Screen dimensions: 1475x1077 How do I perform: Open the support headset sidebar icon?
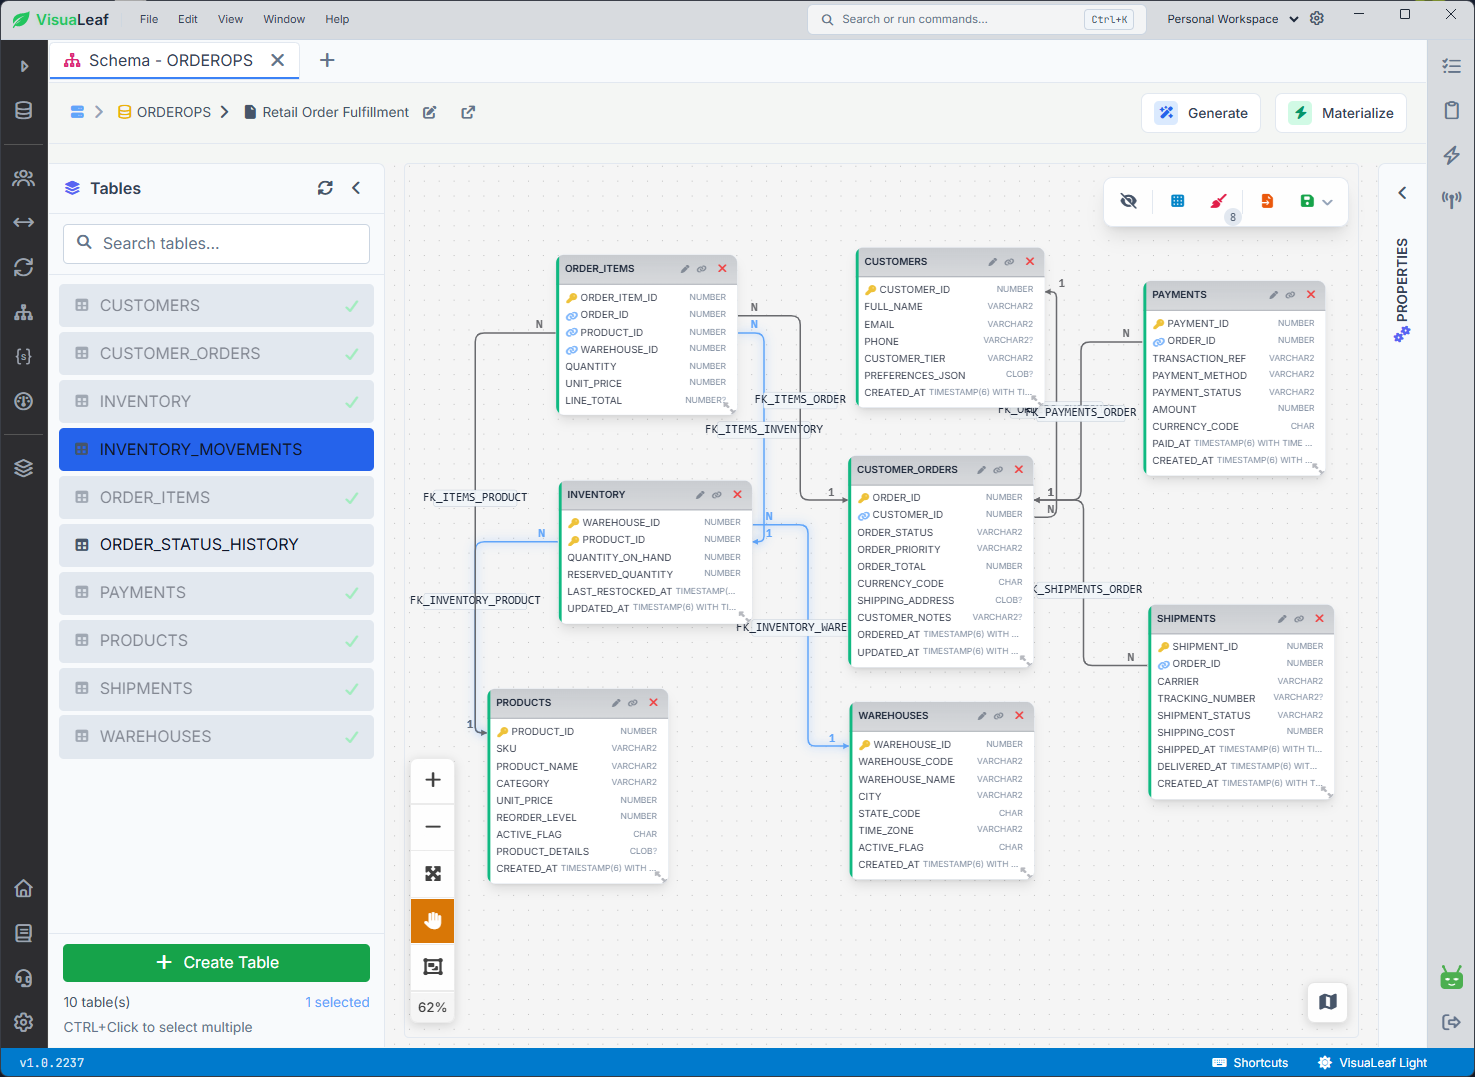pyautogui.click(x=24, y=978)
